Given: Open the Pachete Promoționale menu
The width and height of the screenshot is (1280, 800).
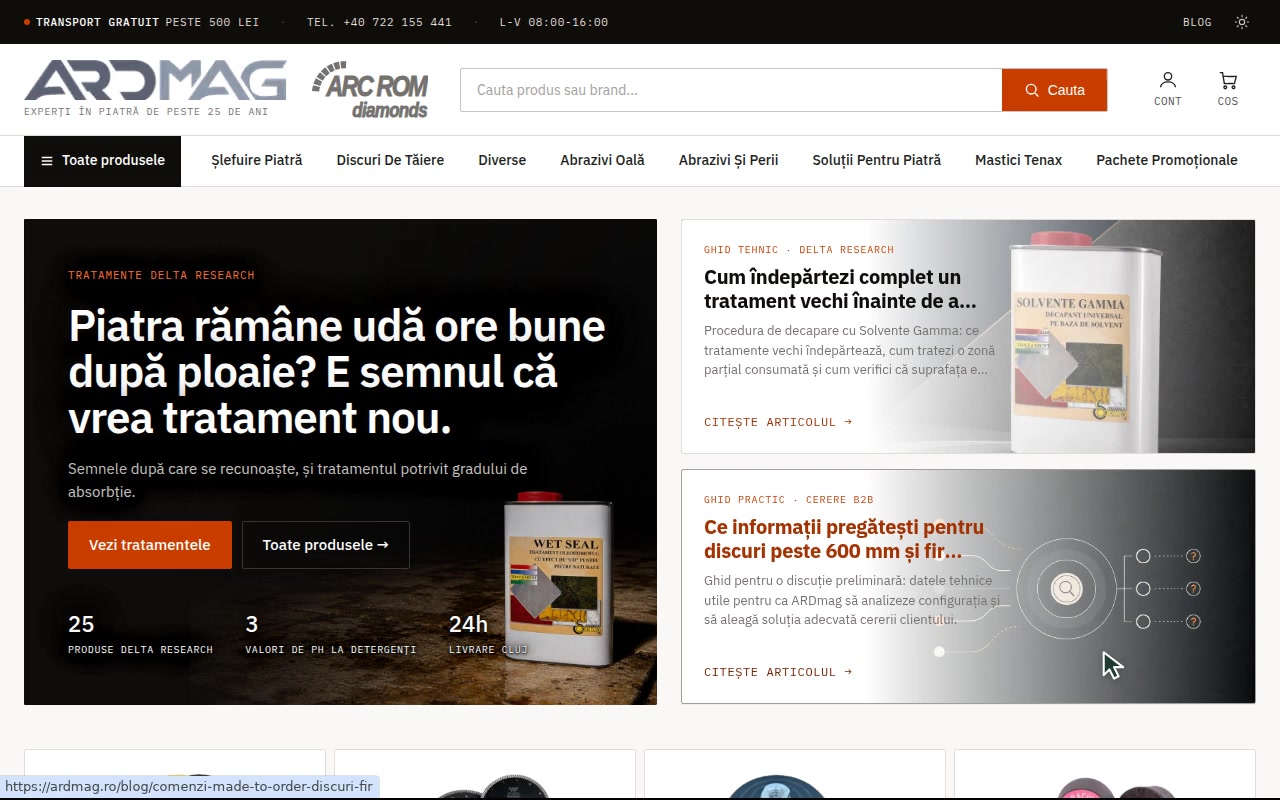Looking at the screenshot, I should [1166, 160].
